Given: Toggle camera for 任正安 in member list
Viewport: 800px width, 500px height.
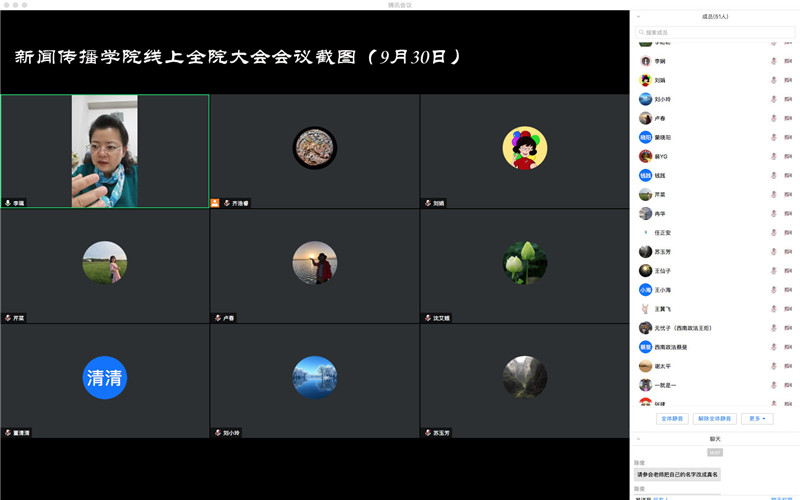Looking at the screenshot, I should (788, 233).
